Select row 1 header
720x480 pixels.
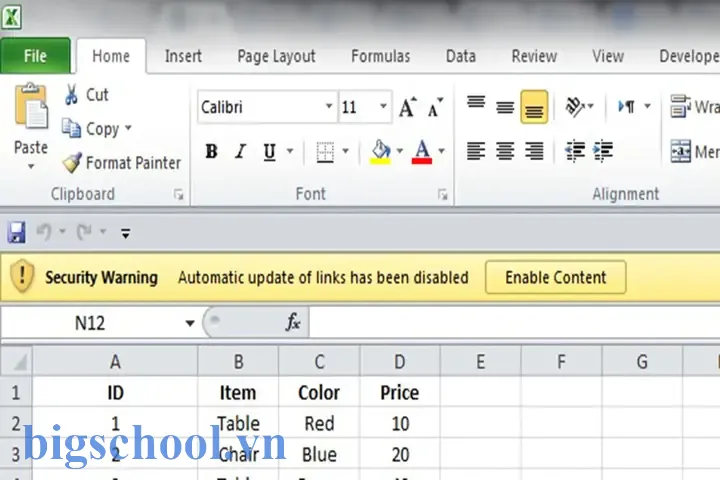pos(16,392)
